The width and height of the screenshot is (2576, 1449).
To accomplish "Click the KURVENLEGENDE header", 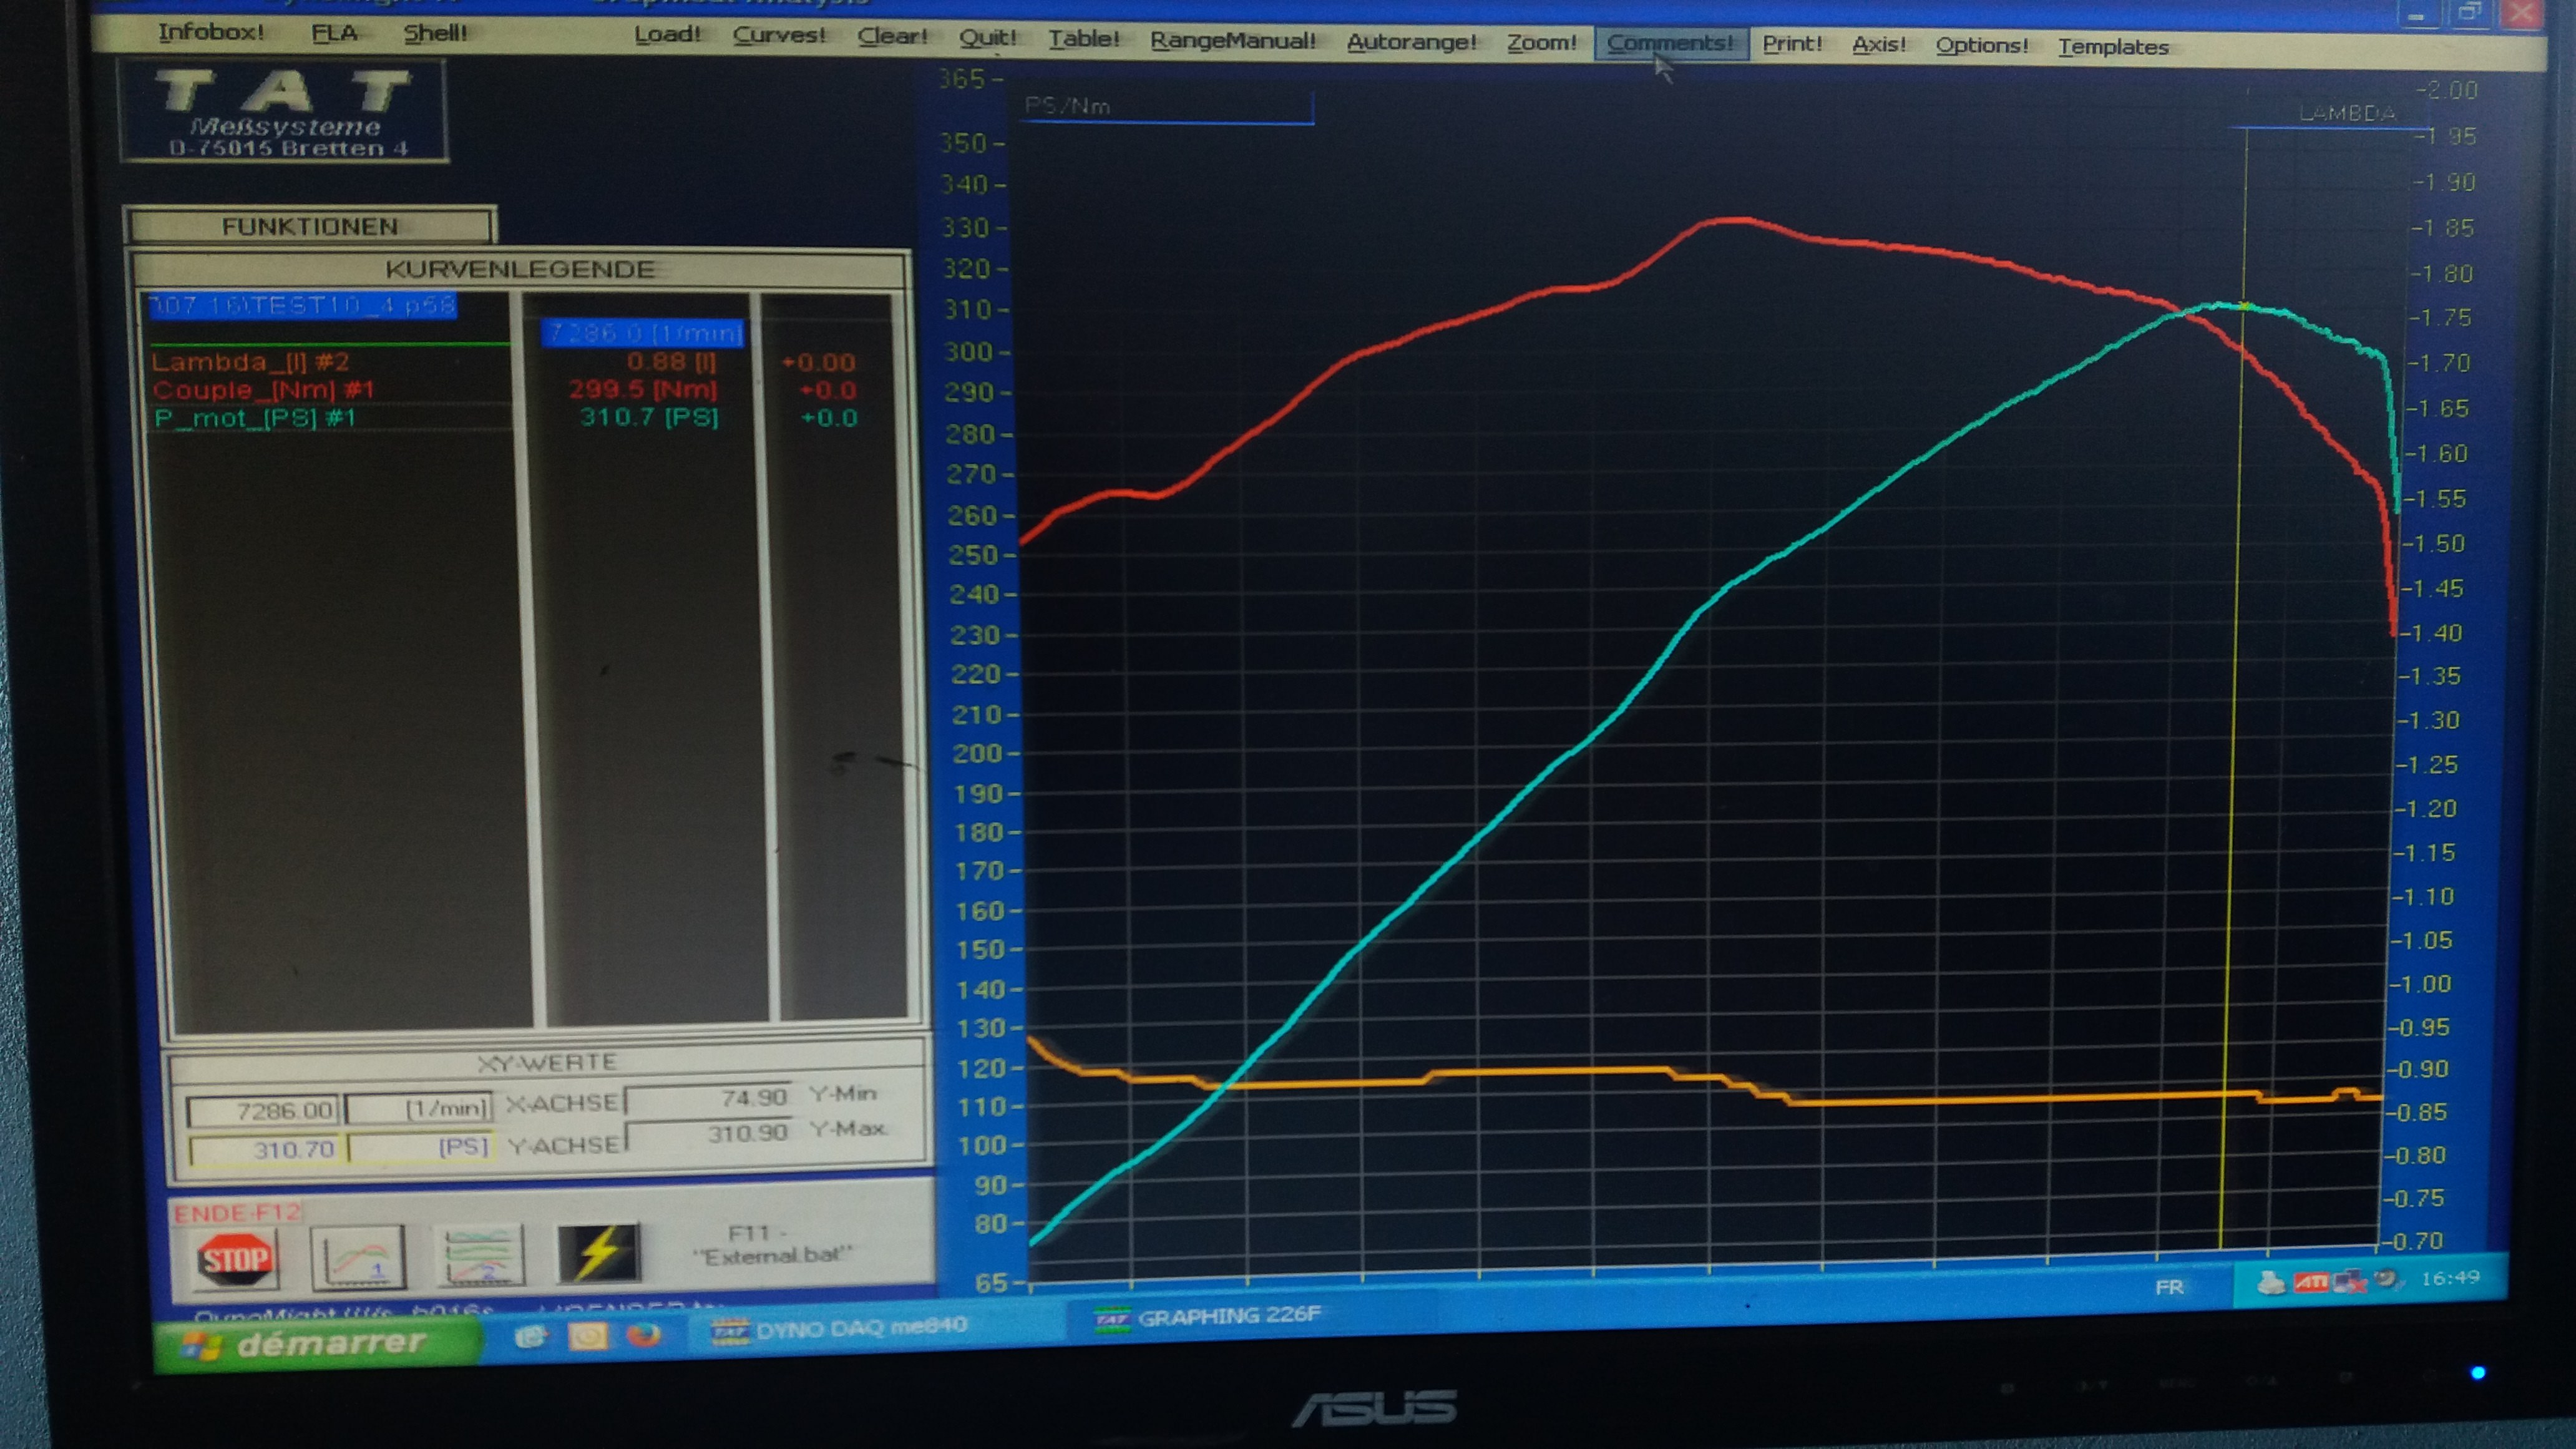I will click(x=519, y=269).
